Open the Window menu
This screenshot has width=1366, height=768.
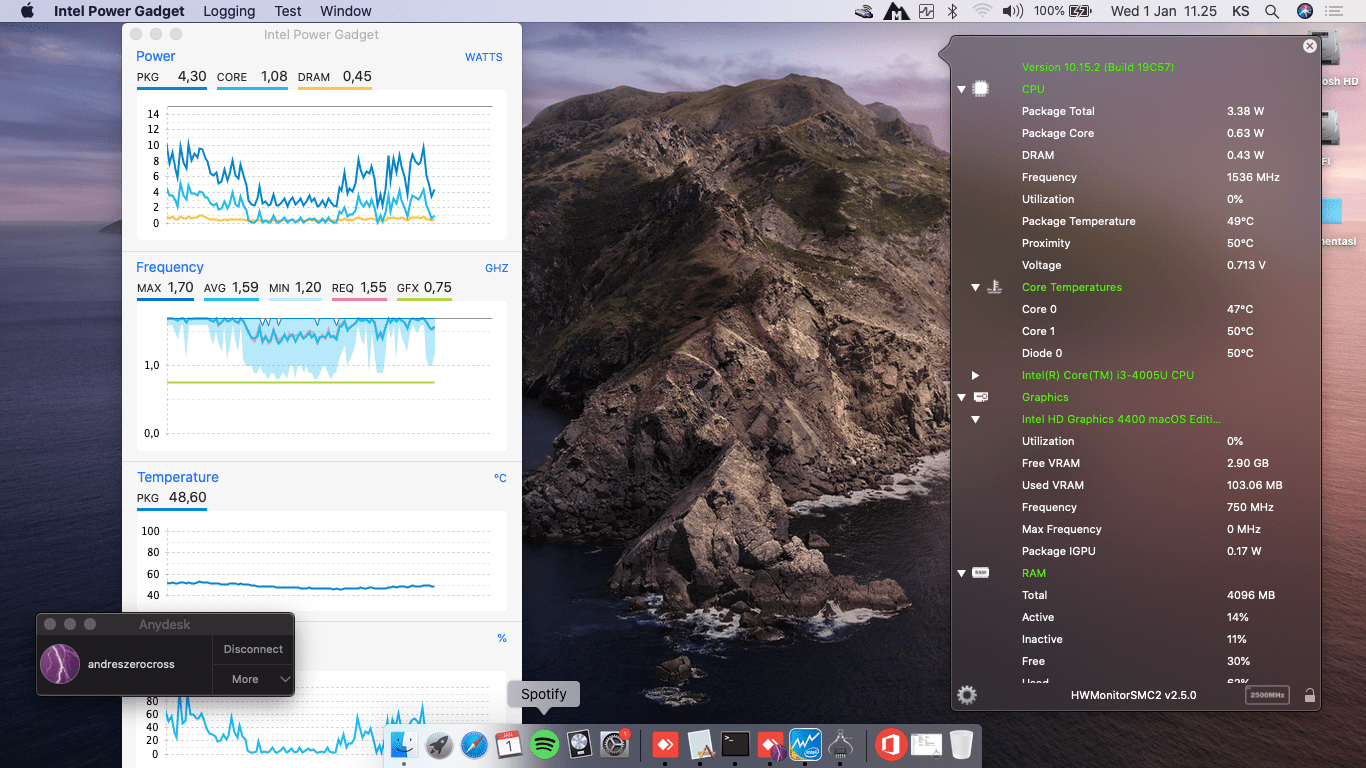(346, 11)
